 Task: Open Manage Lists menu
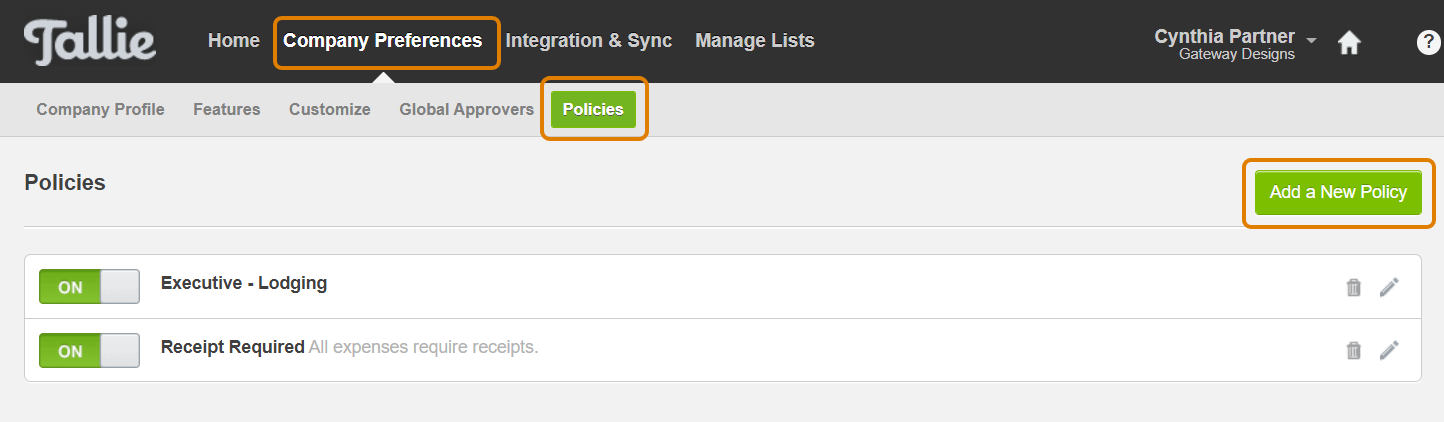(x=755, y=41)
